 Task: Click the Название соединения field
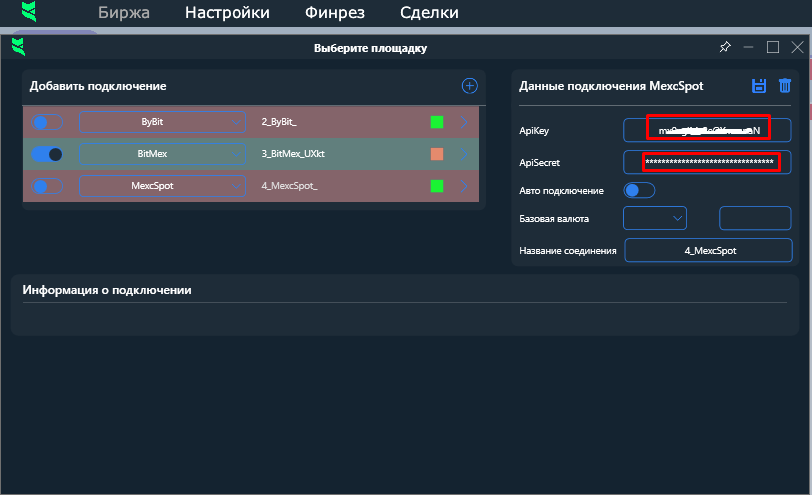(x=708, y=250)
